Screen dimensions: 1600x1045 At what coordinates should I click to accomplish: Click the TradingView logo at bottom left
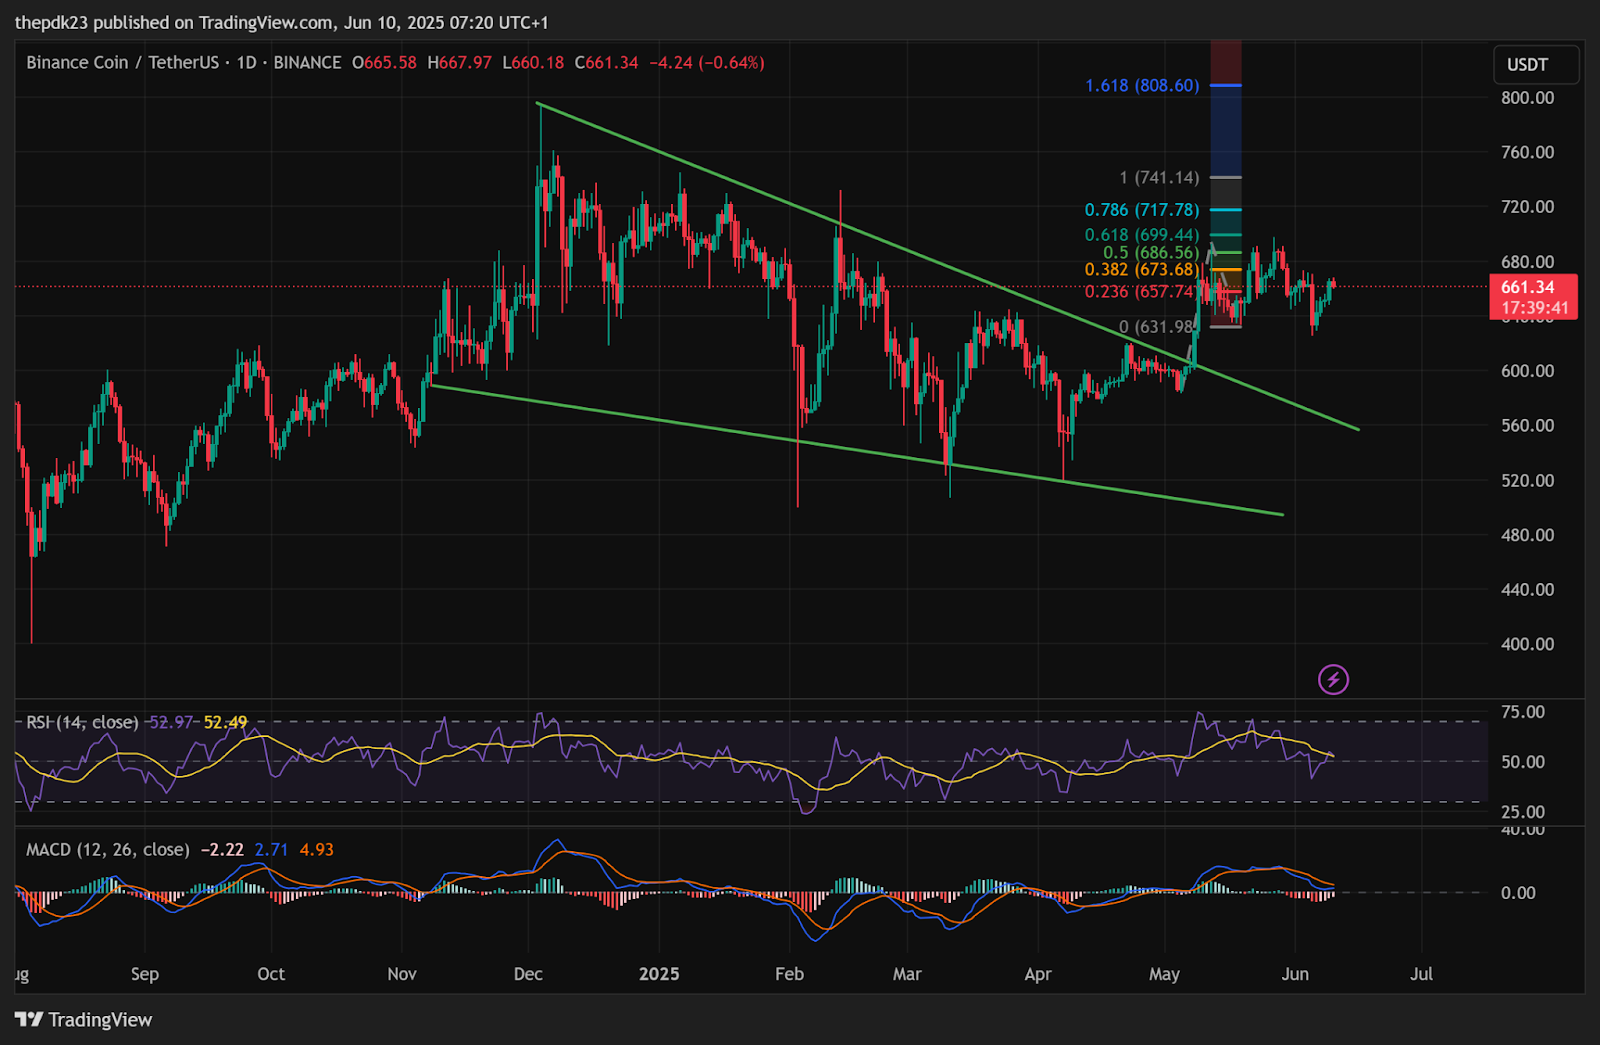(84, 1020)
